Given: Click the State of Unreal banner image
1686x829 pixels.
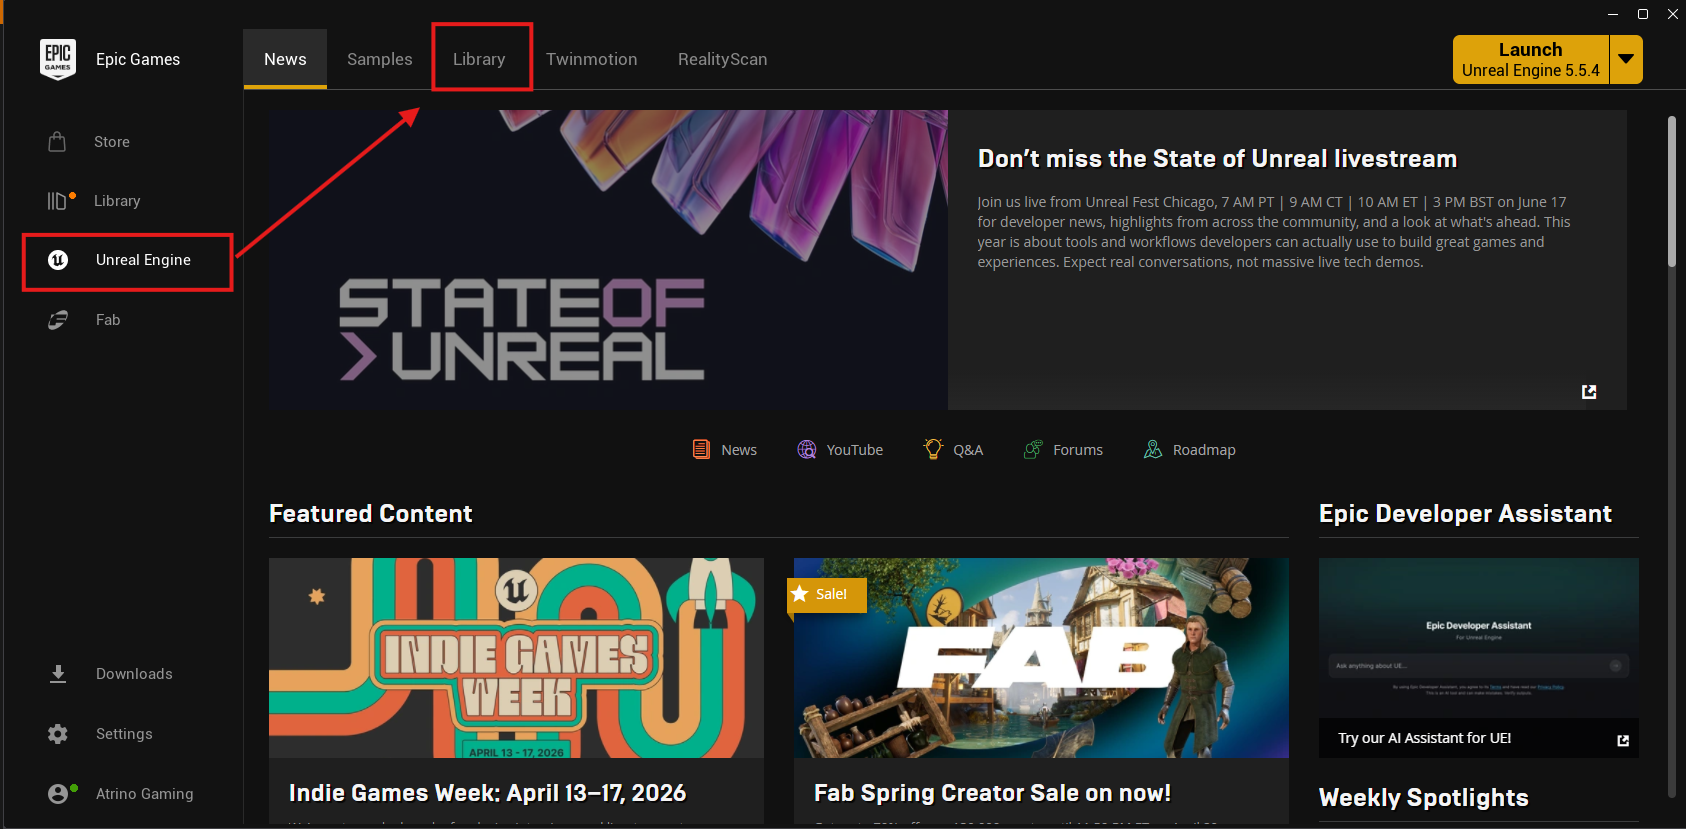Looking at the screenshot, I should point(608,260).
